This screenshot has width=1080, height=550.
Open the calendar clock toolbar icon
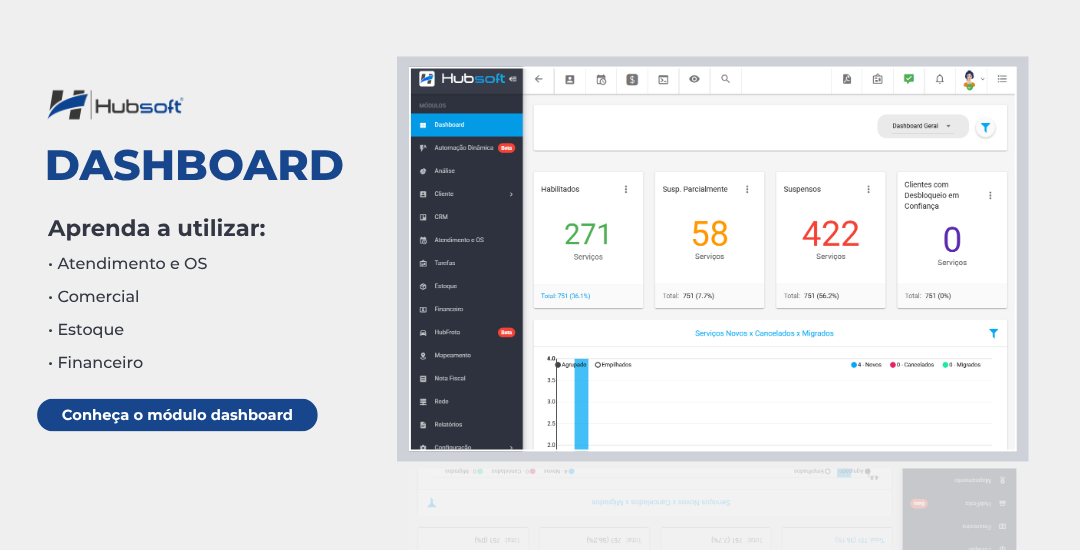[601, 80]
